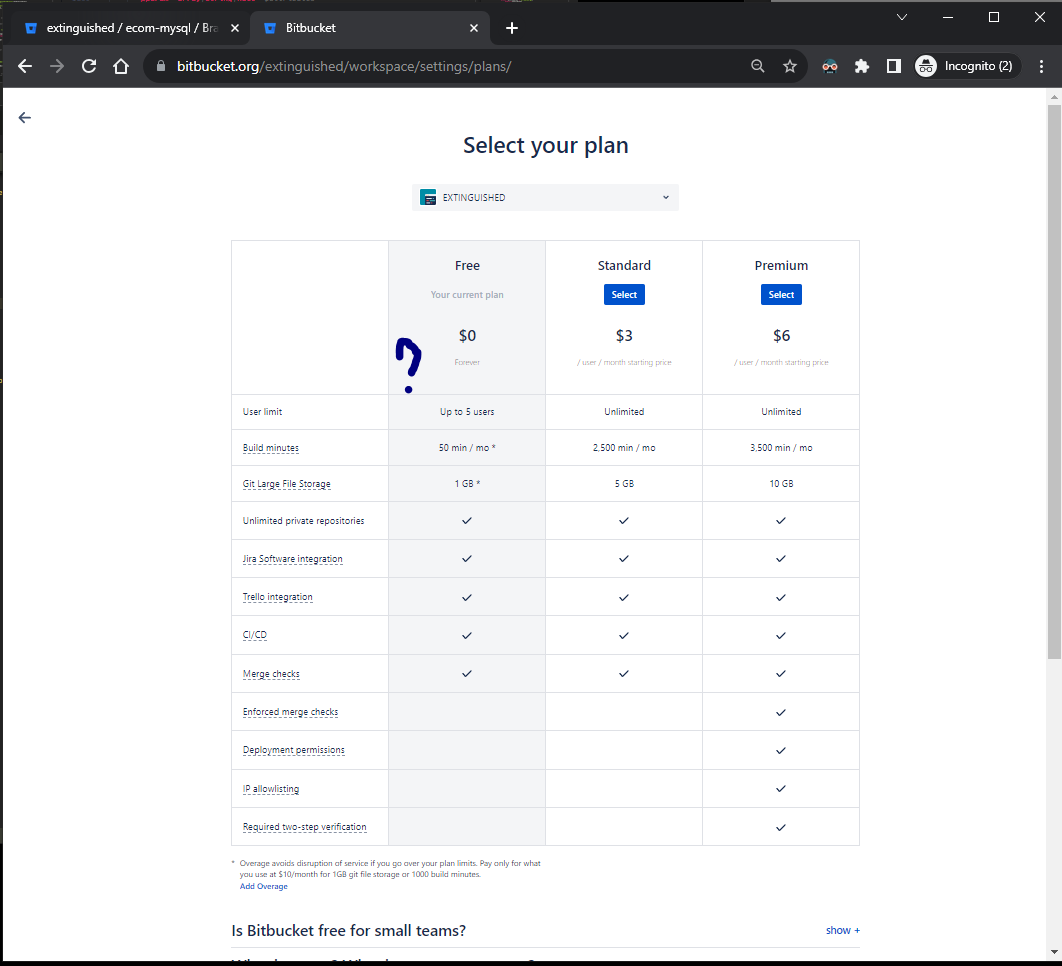Click the Enforced merge checks label
The width and height of the screenshot is (1062, 966).
(291, 712)
